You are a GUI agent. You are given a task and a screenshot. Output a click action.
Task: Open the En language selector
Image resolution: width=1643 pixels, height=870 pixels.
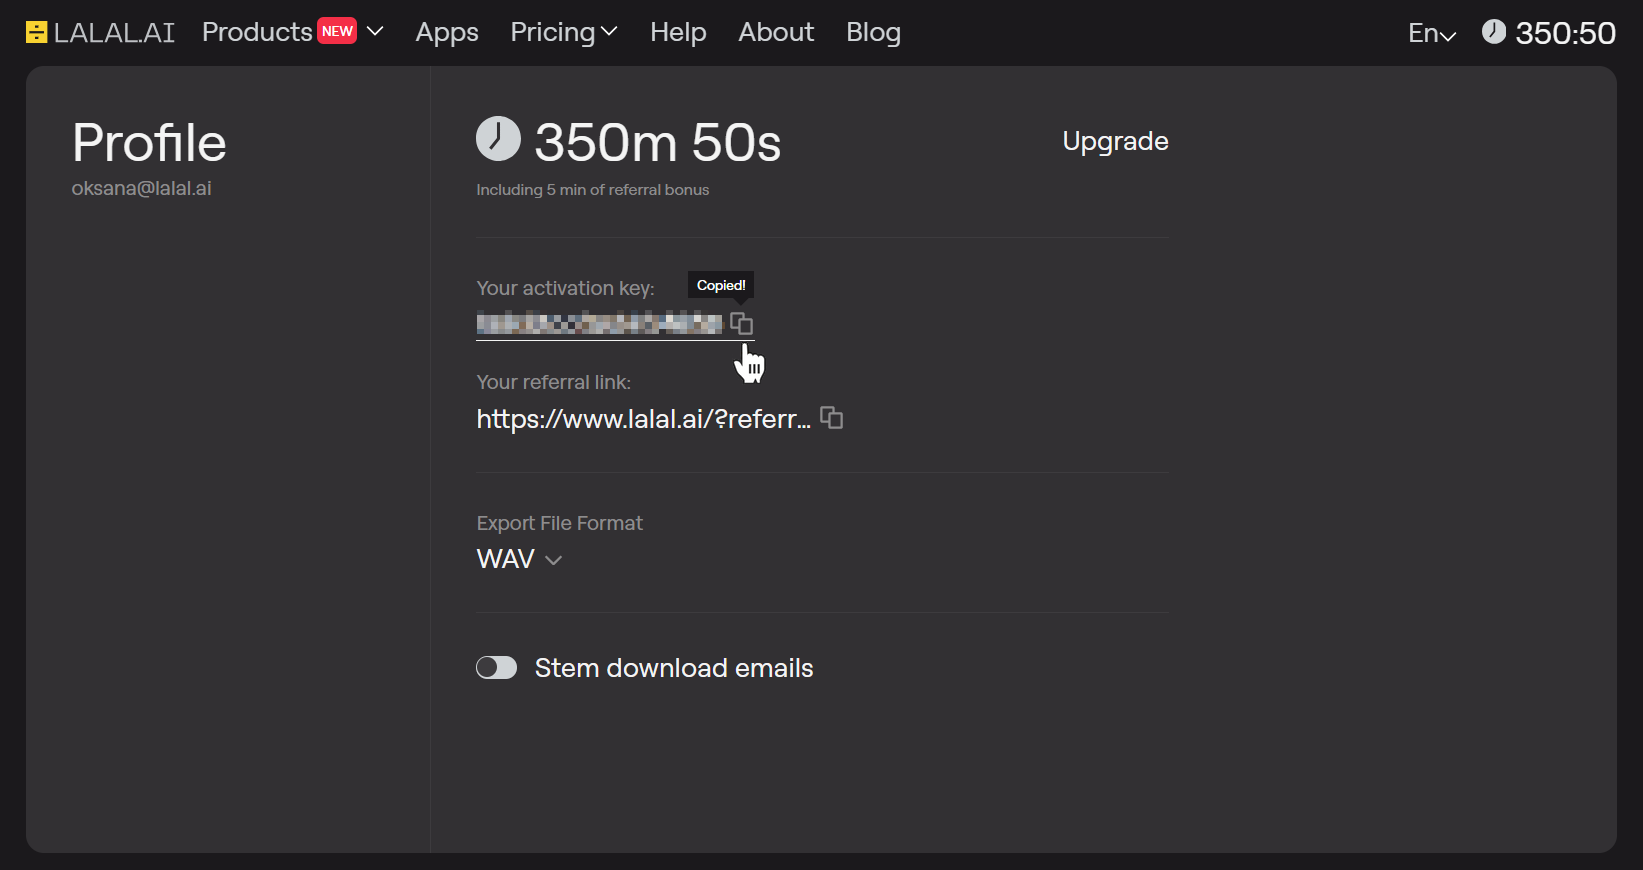coord(1431,33)
